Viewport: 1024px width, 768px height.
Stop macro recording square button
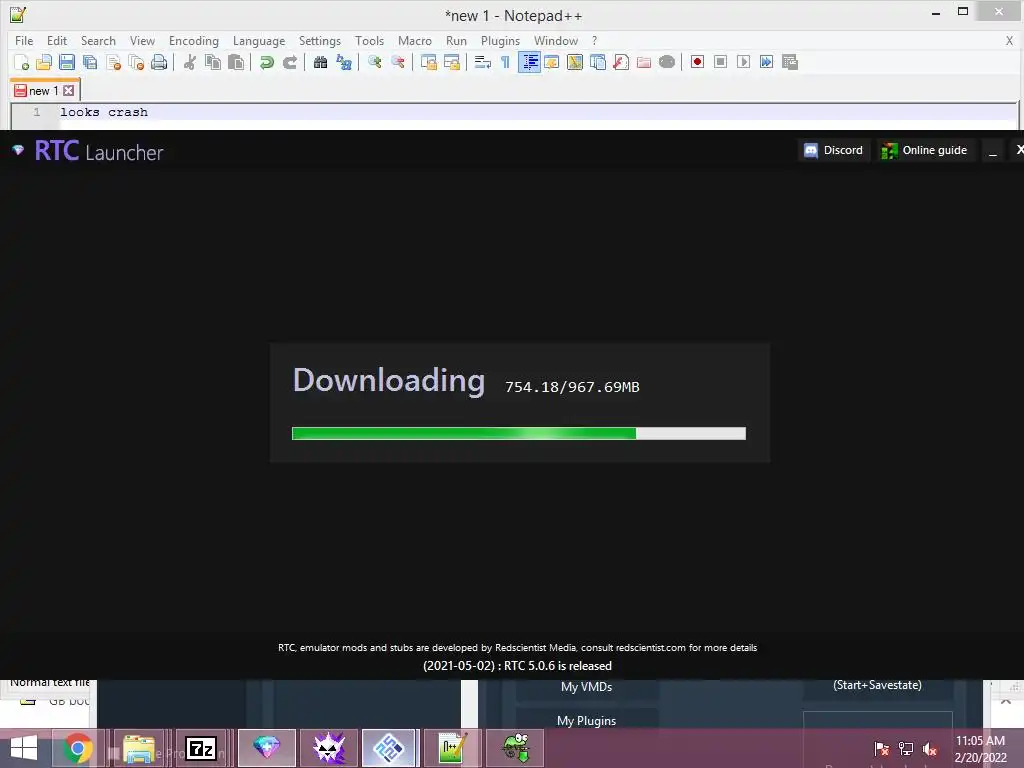[x=720, y=62]
